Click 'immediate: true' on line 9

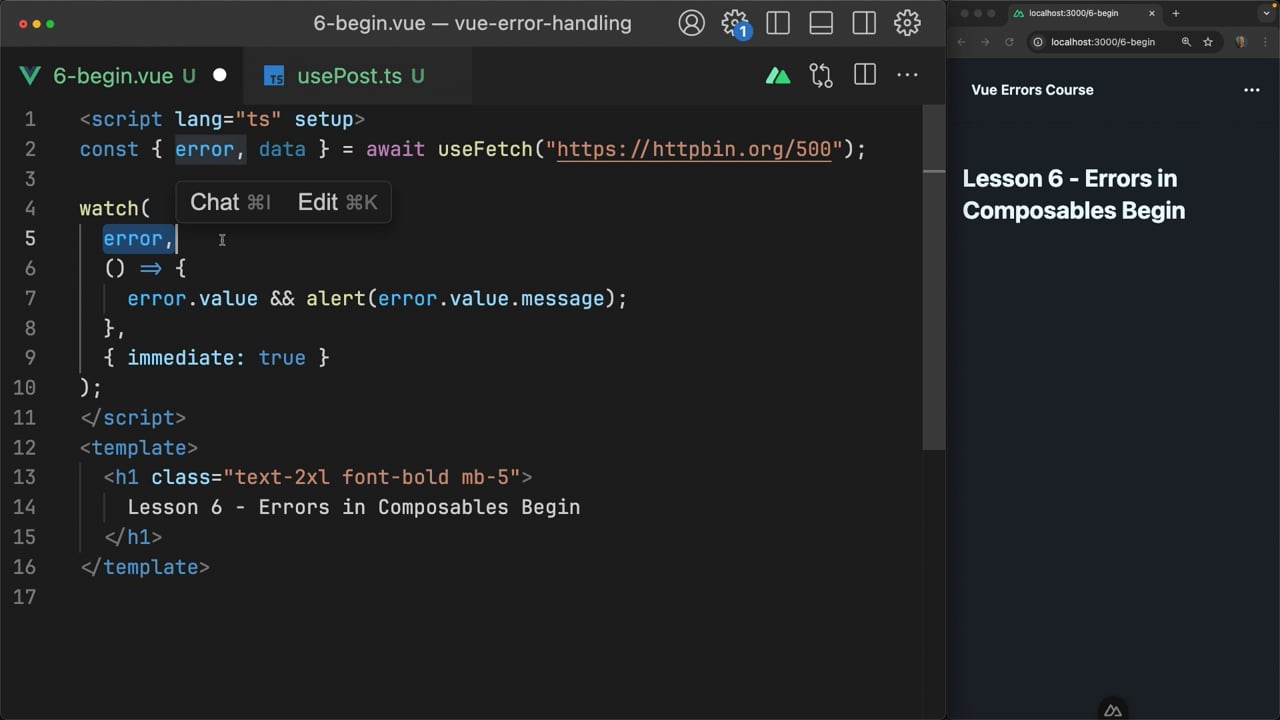coord(216,358)
